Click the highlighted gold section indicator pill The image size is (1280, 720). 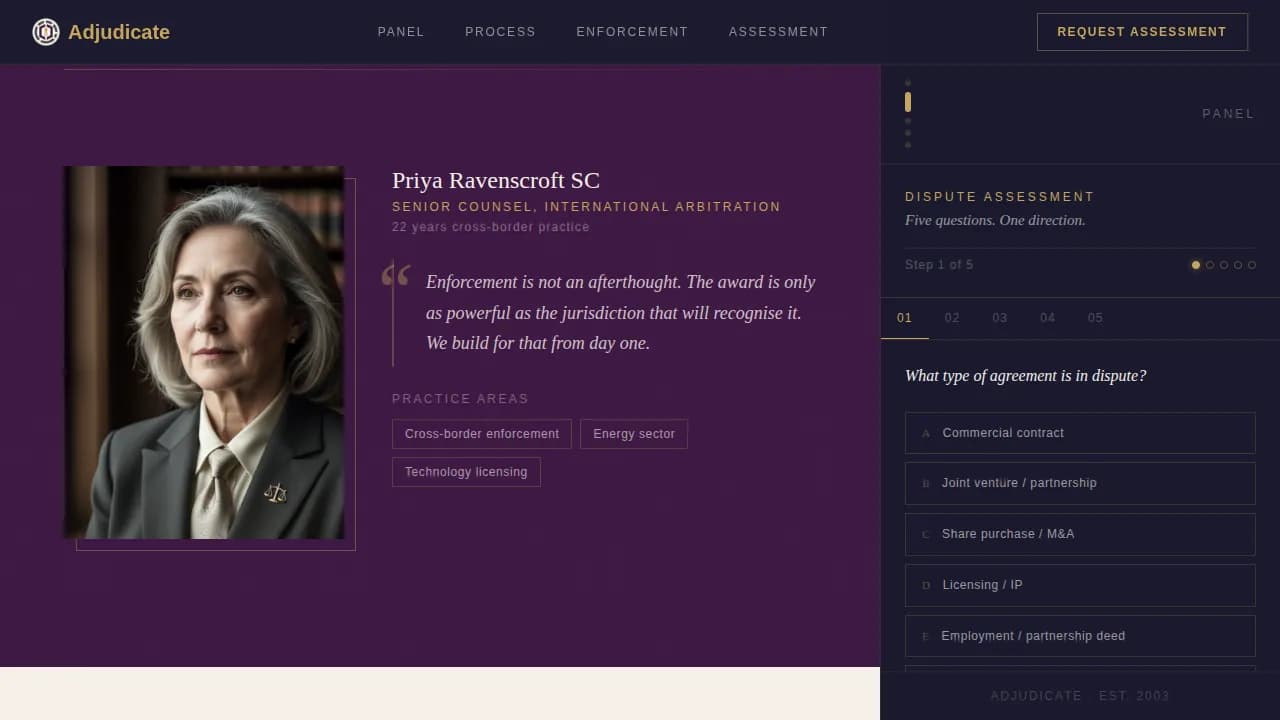coord(908,102)
